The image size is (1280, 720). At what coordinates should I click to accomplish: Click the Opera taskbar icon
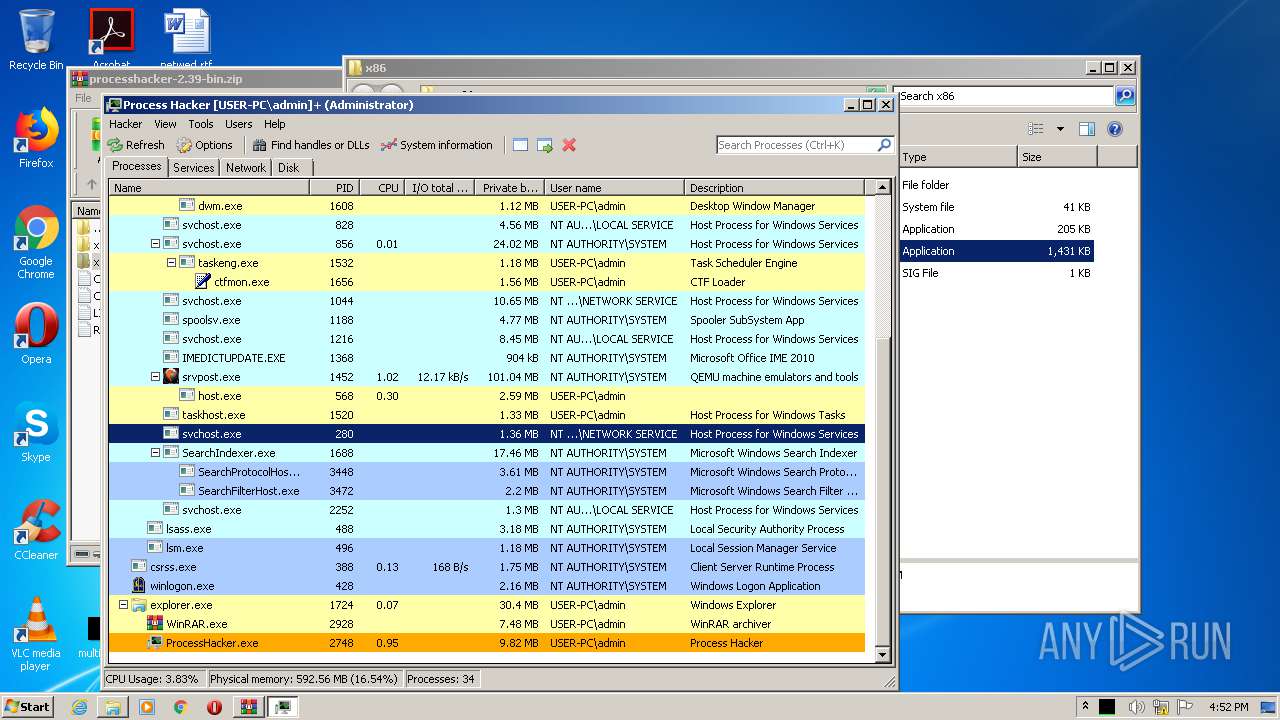coord(214,707)
